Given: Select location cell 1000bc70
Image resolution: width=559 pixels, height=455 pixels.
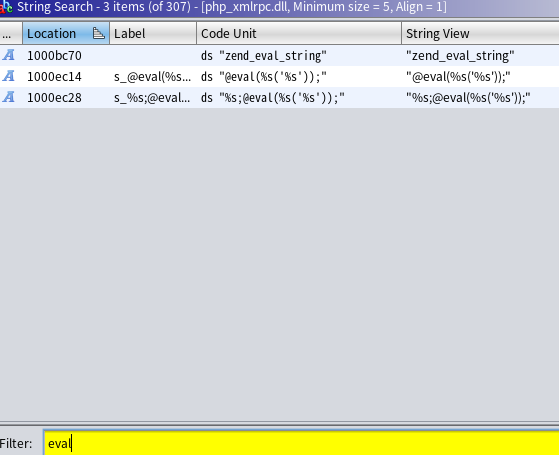Looking at the screenshot, I should click(54, 56).
